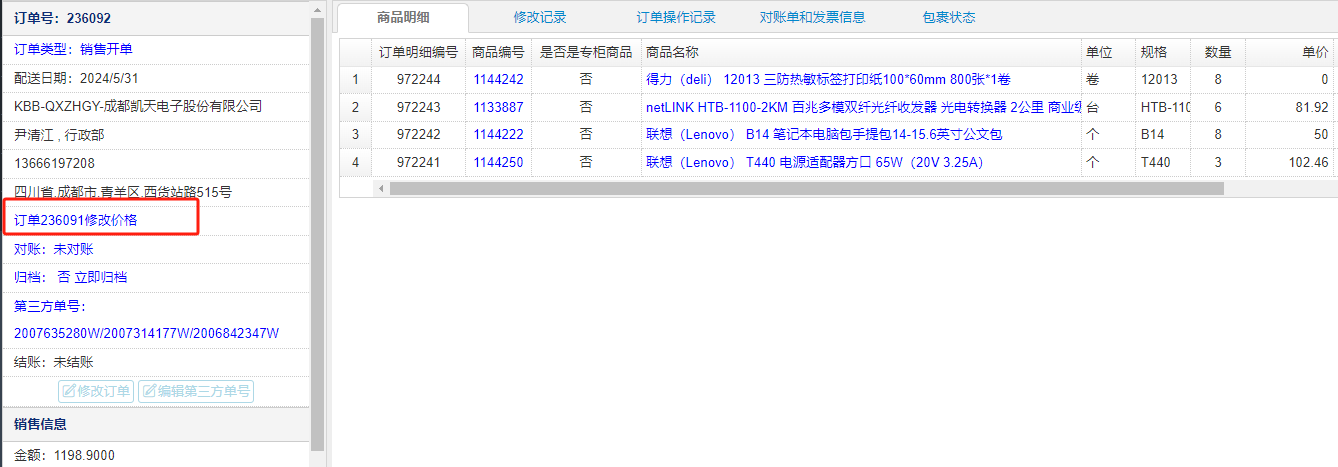This screenshot has width=1338, height=467.
Task: Select detail number cell 972244
Action: pos(418,80)
